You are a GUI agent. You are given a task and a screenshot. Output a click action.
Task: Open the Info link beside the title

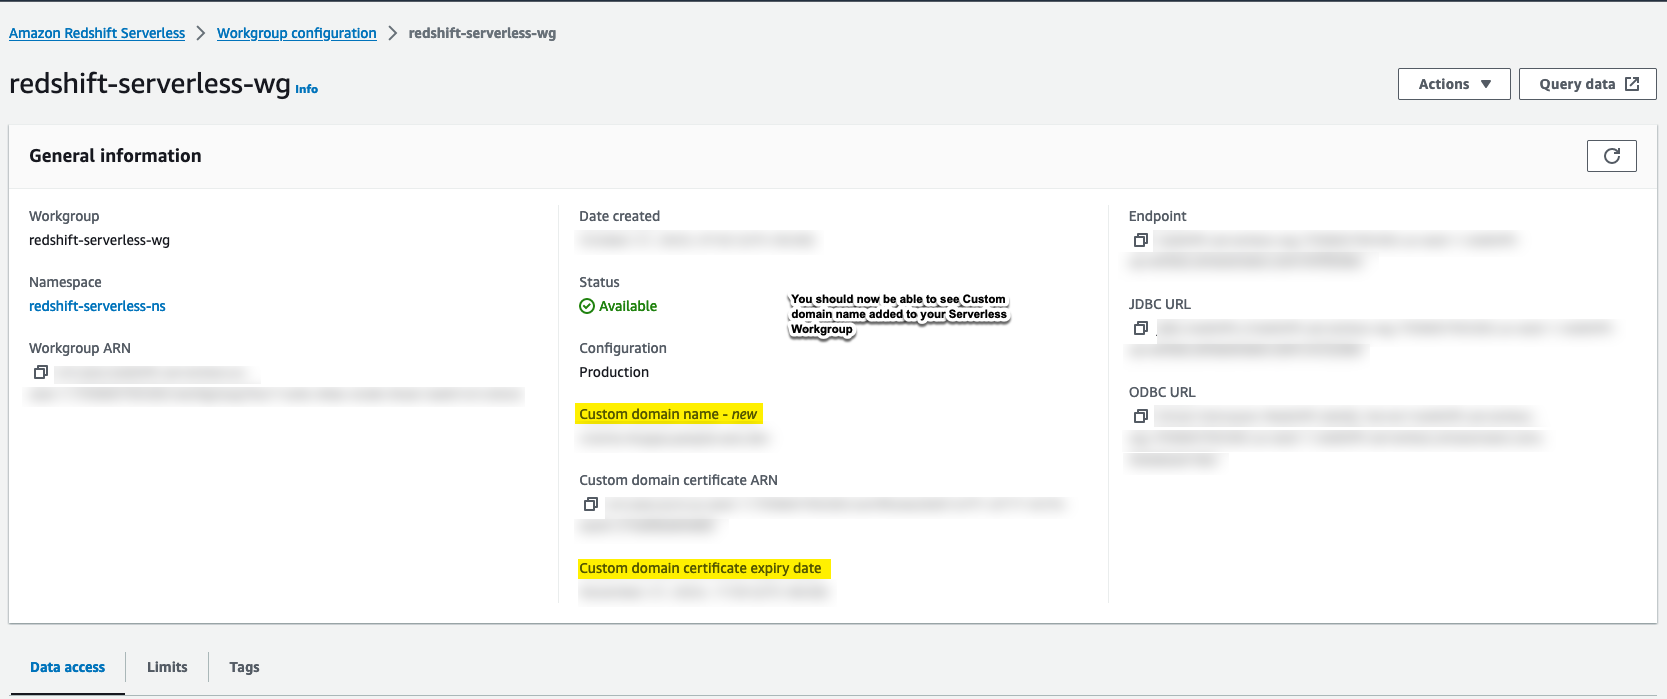click(306, 89)
